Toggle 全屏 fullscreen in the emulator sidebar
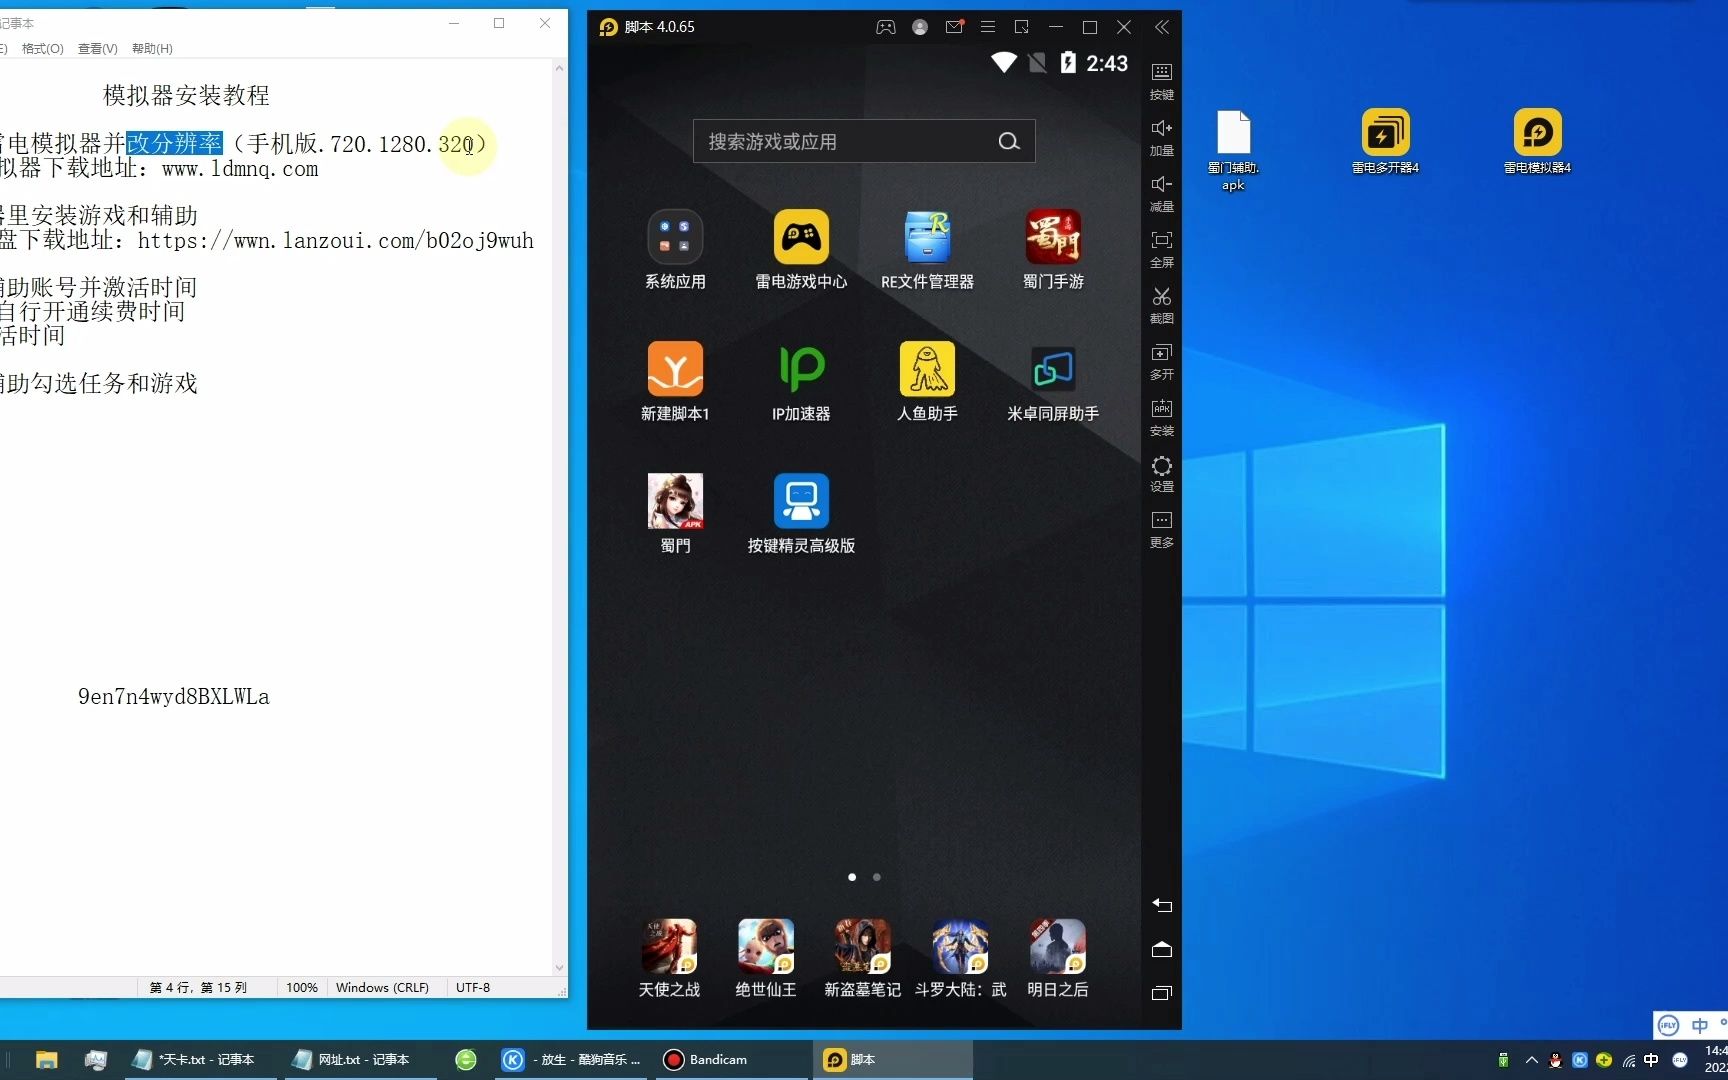The width and height of the screenshot is (1728, 1080). [1161, 249]
